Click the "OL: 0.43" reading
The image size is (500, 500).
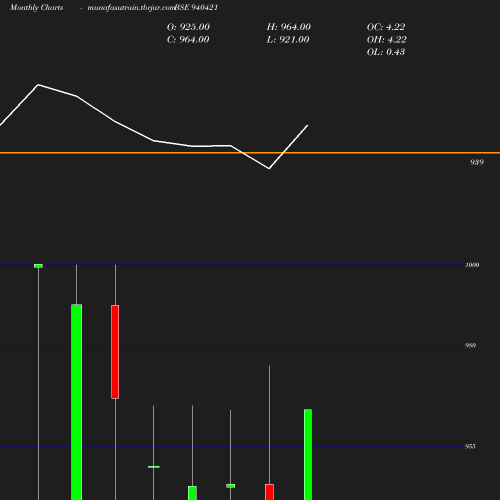[386, 52]
